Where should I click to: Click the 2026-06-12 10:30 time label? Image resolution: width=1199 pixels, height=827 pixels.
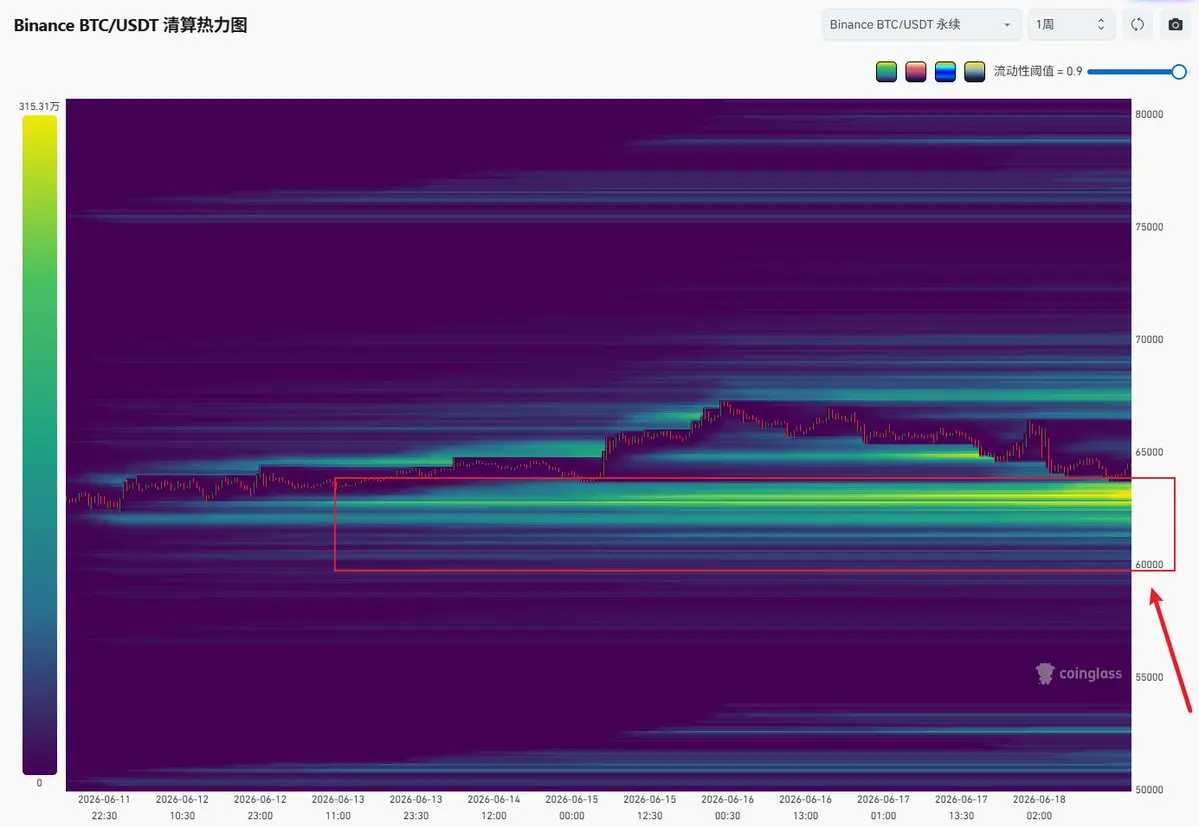tap(182, 807)
